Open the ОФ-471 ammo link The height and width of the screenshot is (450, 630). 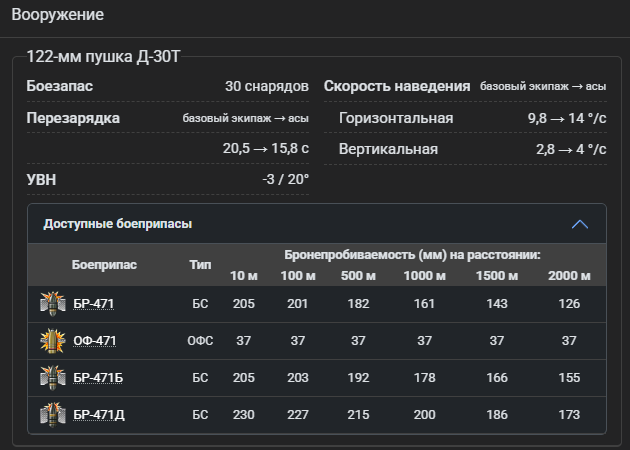(x=94, y=341)
